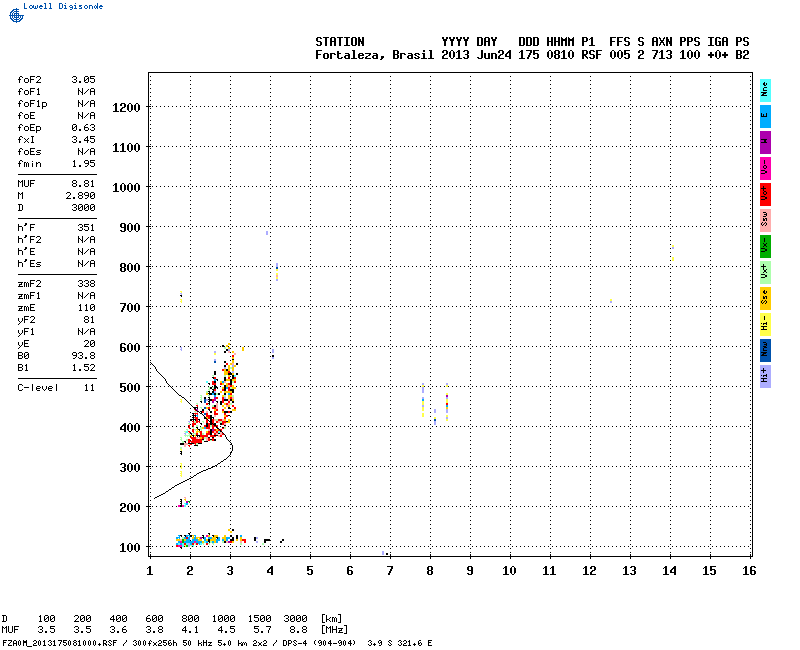Click the DPS-4 text in footer

point(296,643)
